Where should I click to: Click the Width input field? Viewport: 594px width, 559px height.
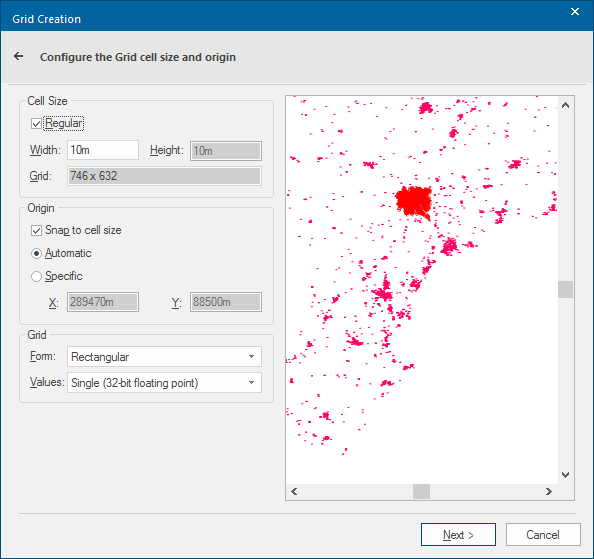click(103, 150)
